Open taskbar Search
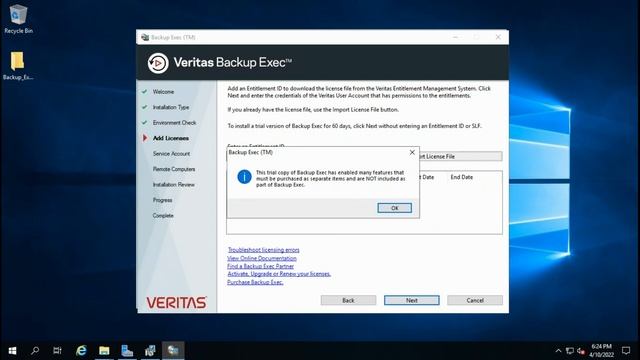Image resolution: width=640 pixels, height=360 pixels. coord(35,351)
